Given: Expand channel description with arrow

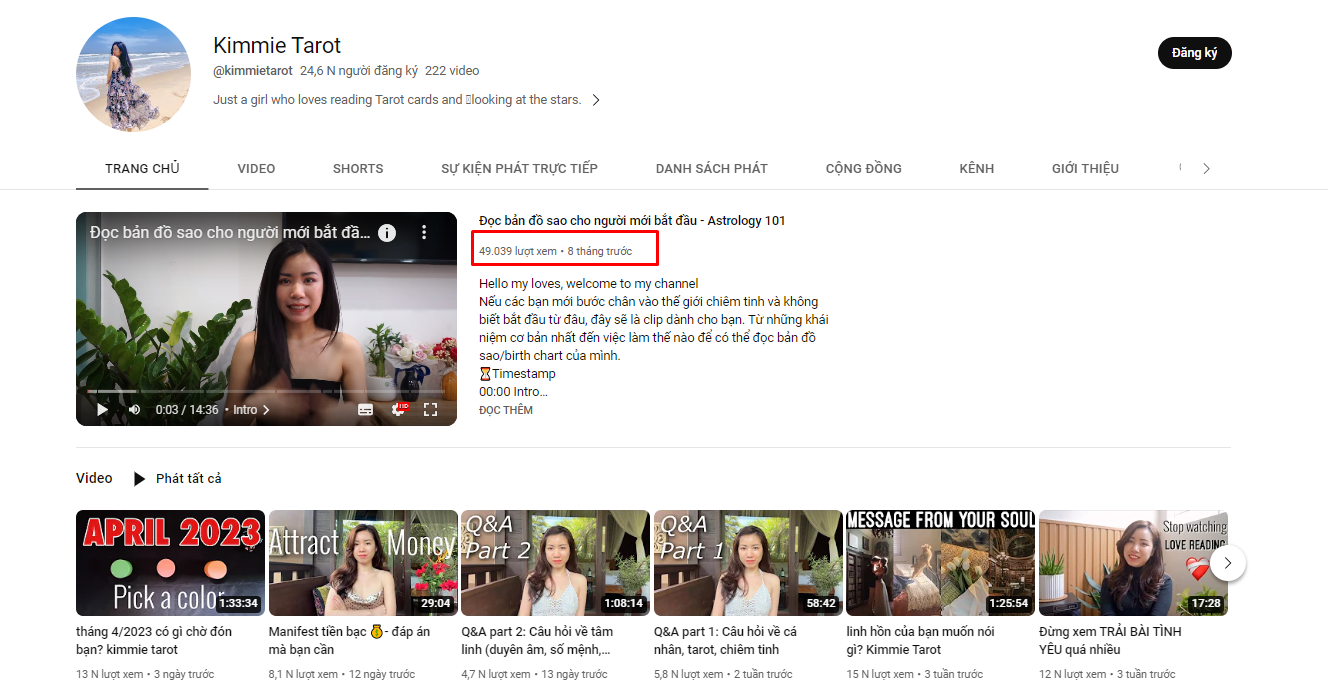Looking at the screenshot, I should (x=596, y=100).
